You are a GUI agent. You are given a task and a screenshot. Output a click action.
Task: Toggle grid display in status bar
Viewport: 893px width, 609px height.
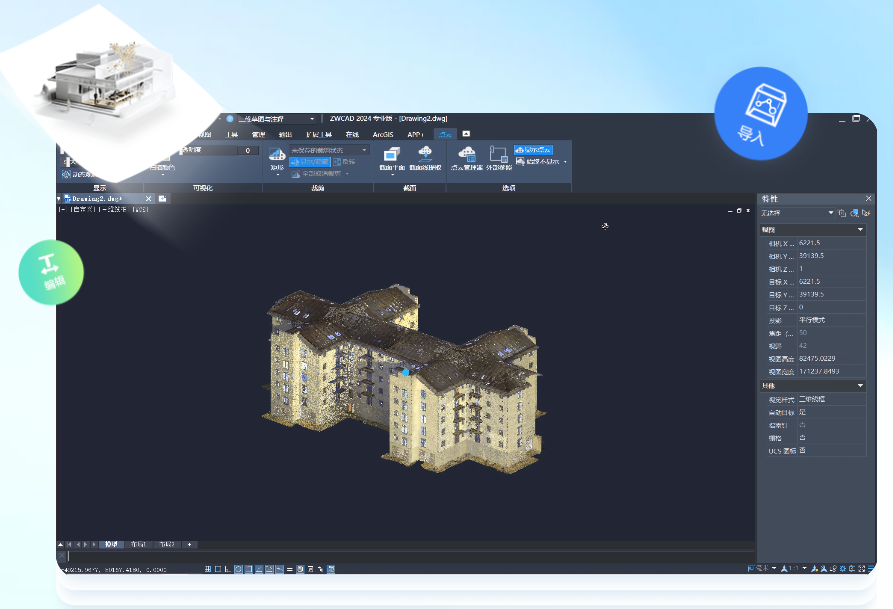[218, 569]
